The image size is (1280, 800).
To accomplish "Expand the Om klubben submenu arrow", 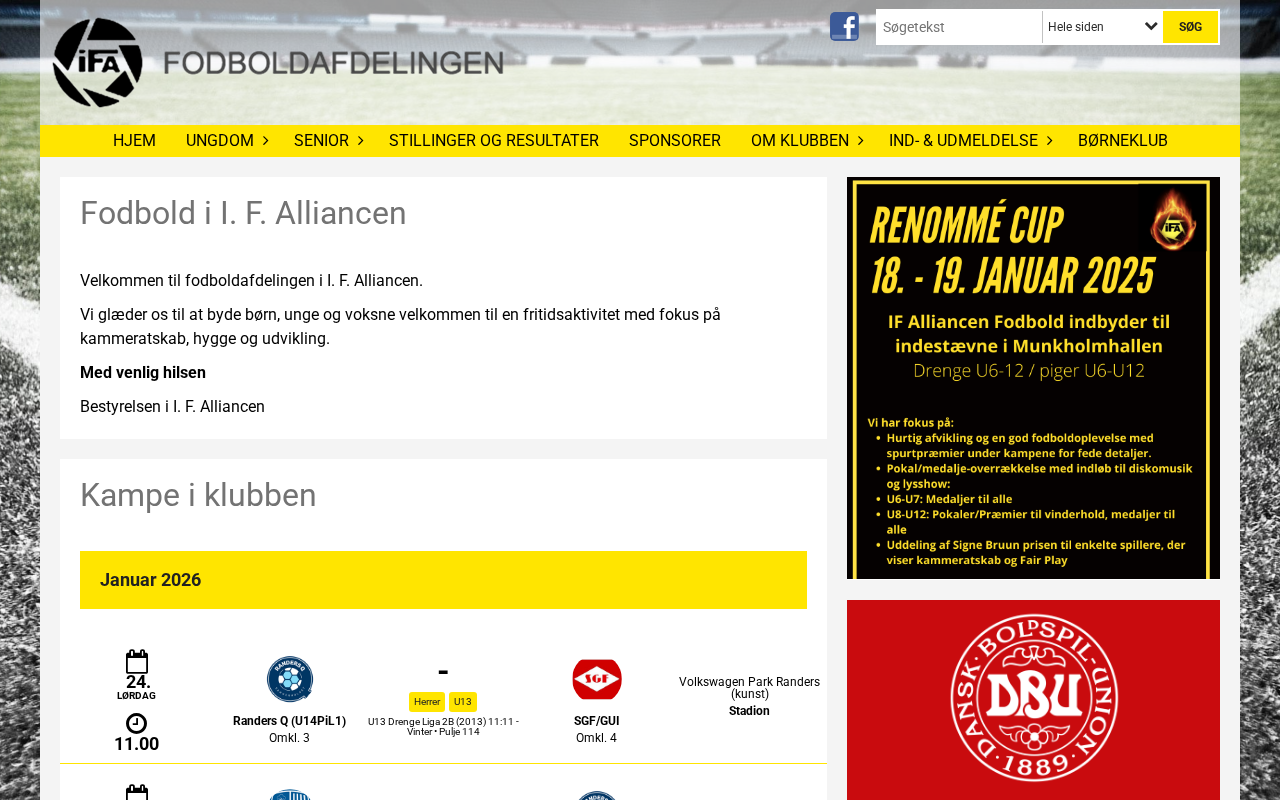I will coord(860,141).
